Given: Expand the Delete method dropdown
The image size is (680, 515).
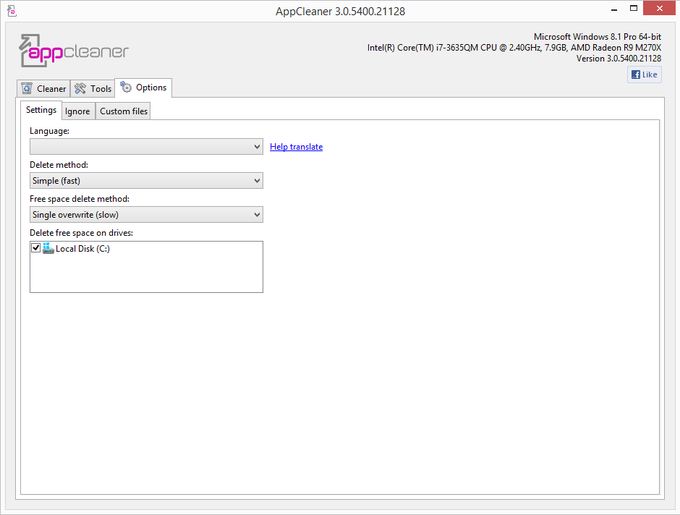Looking at the screenshot, I should pos(146,181).
